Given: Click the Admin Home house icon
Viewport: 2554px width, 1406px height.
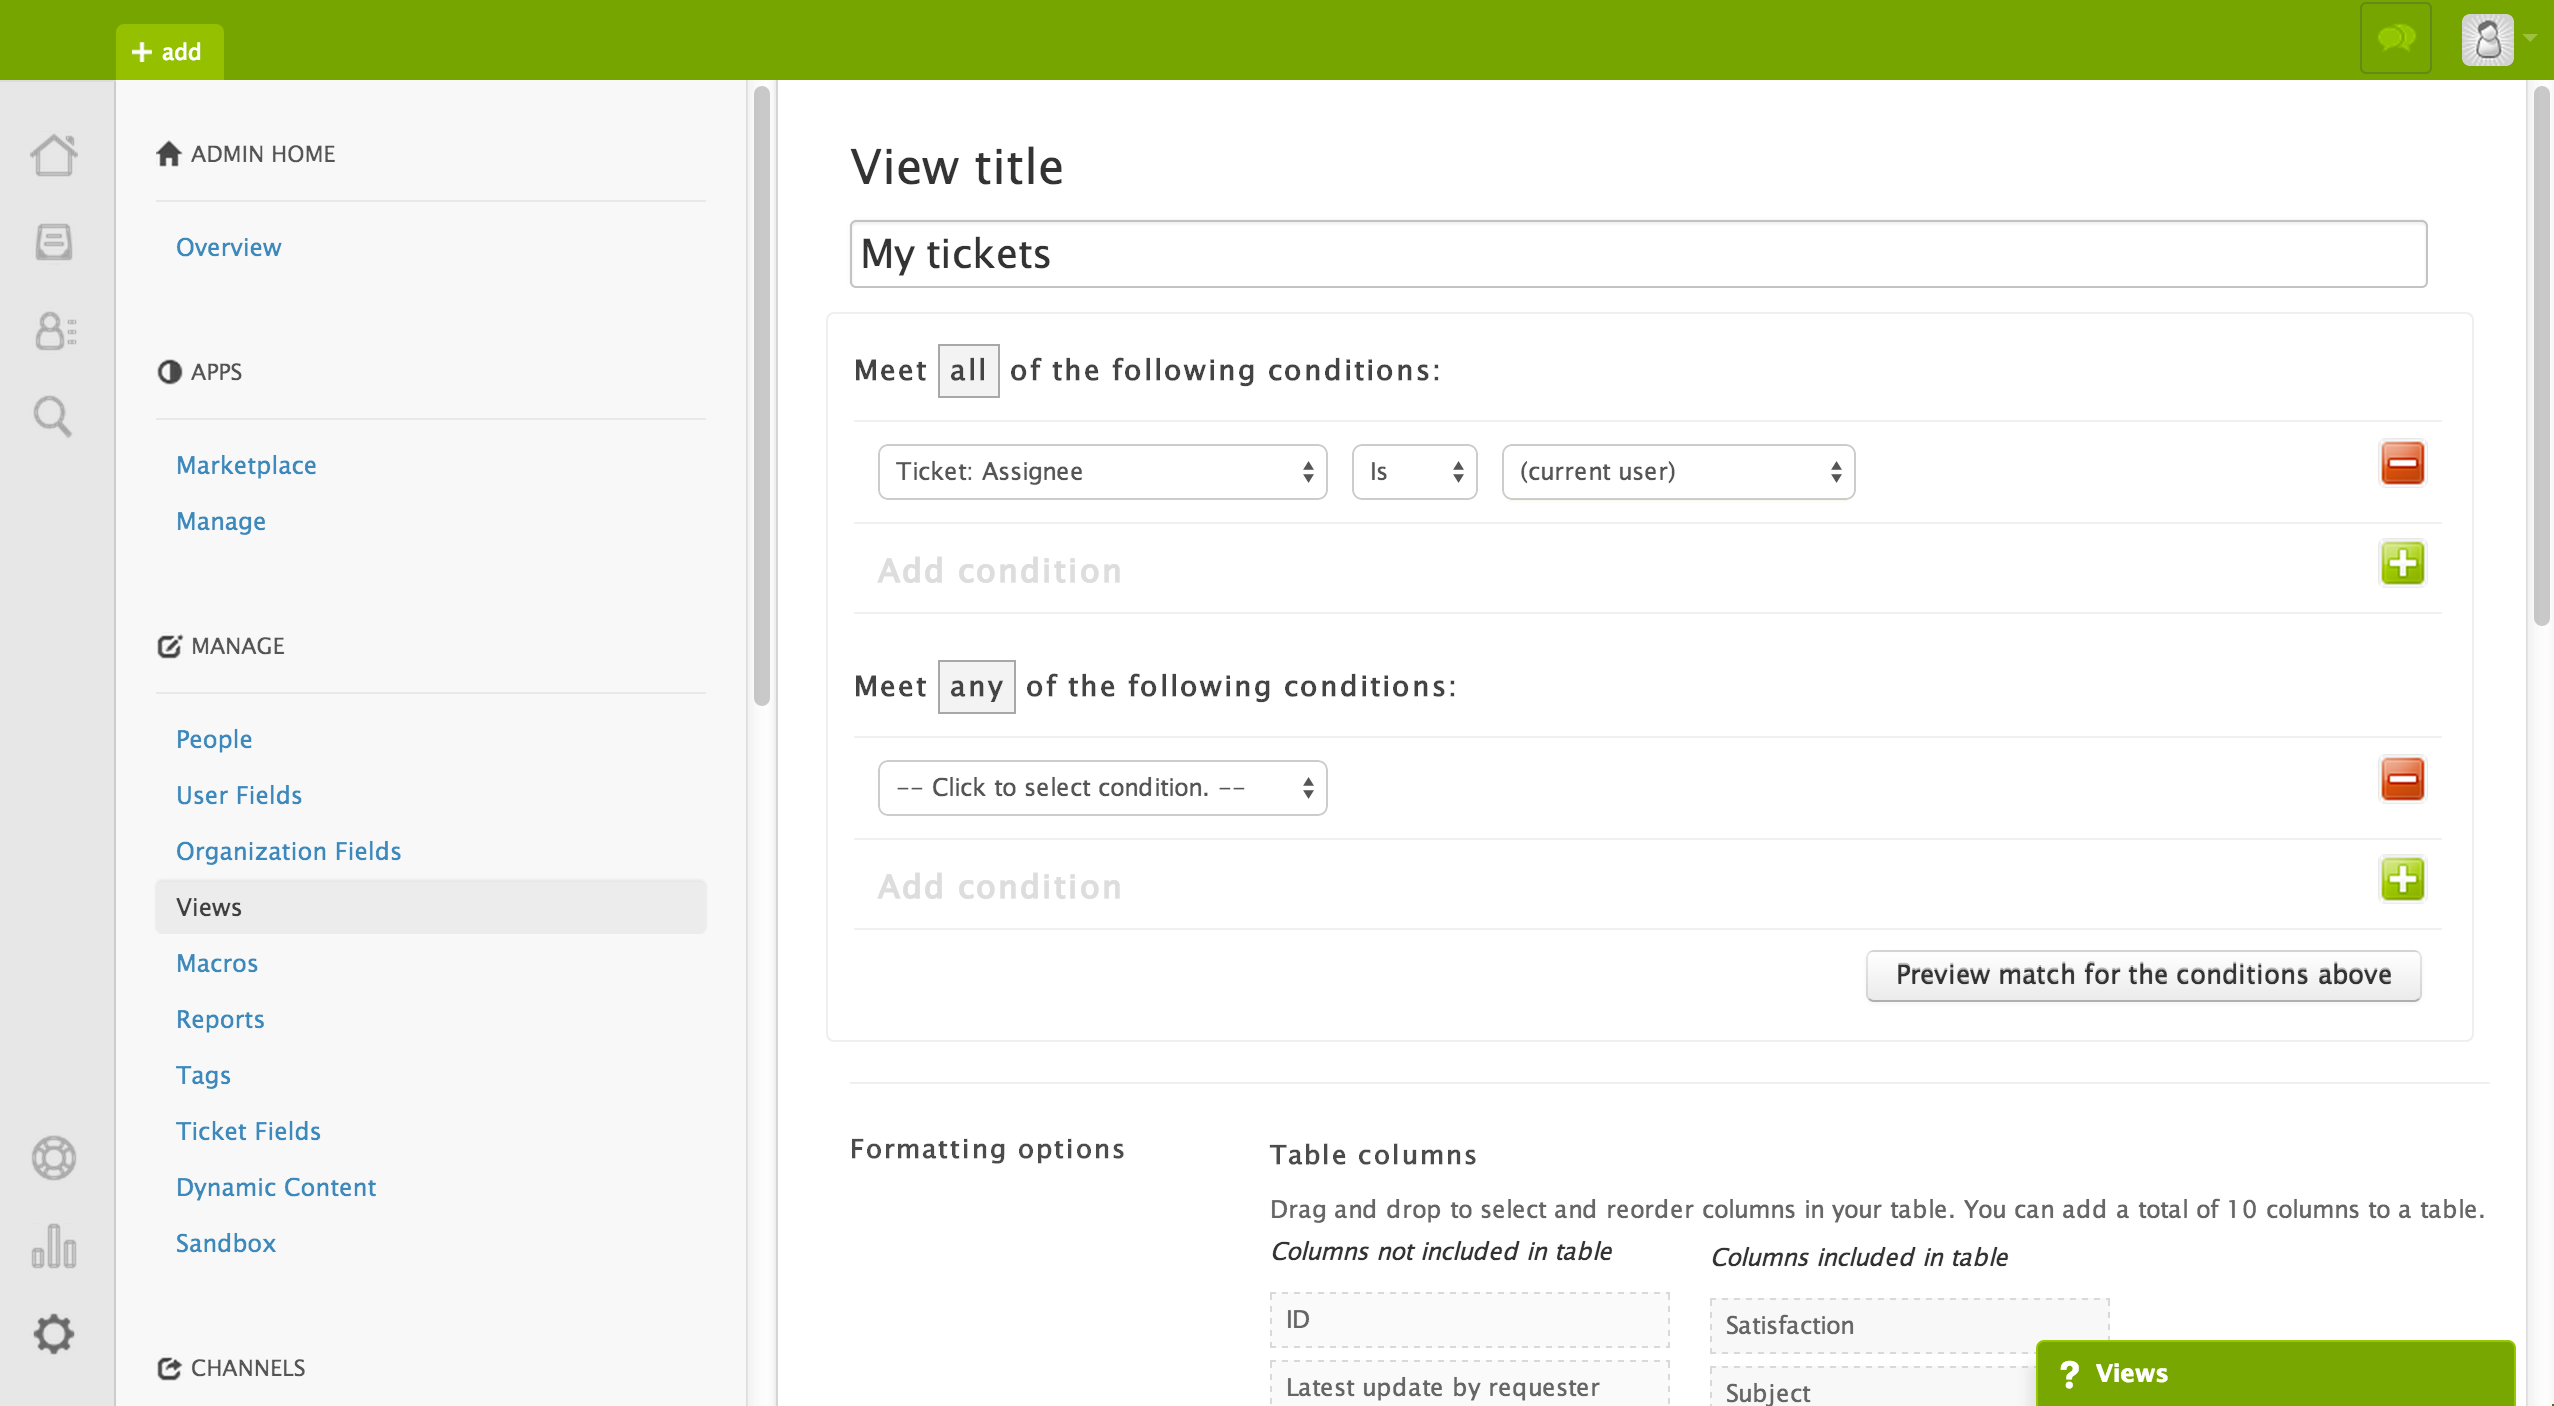Looking at the screenshot, I should (x=169, y=153).
